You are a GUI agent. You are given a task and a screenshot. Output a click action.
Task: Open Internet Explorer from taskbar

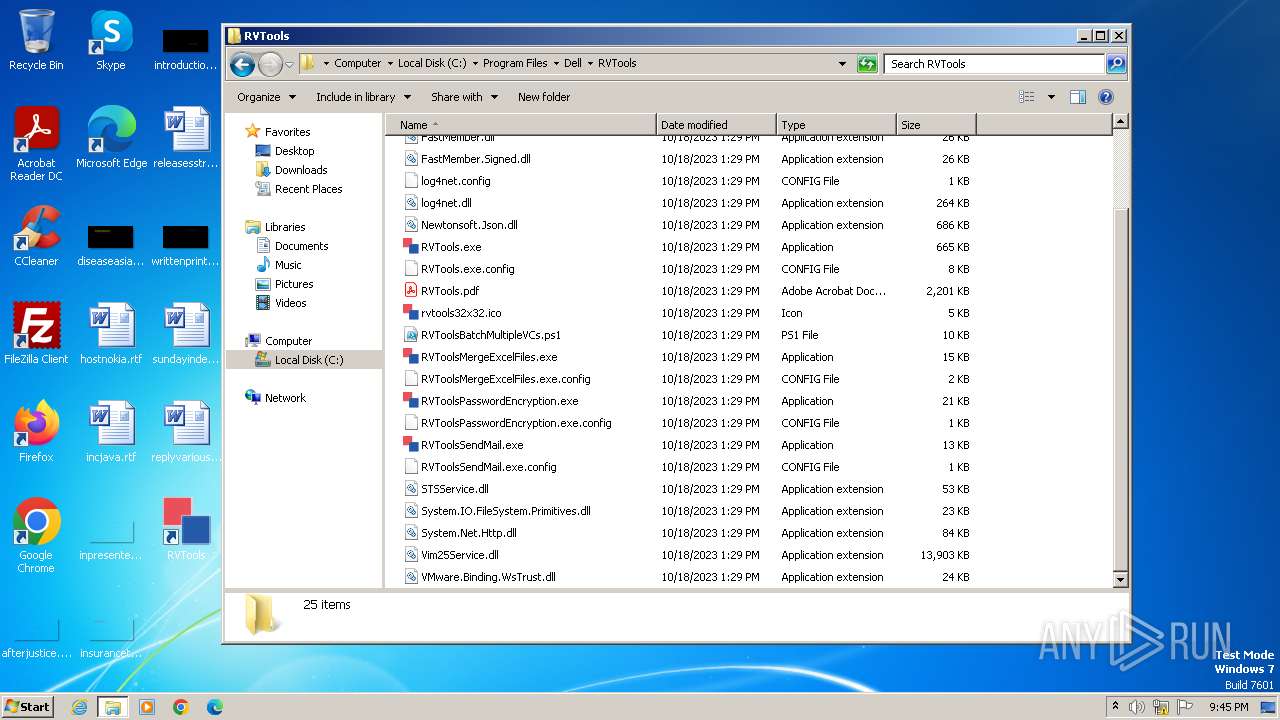click(79, 707)
